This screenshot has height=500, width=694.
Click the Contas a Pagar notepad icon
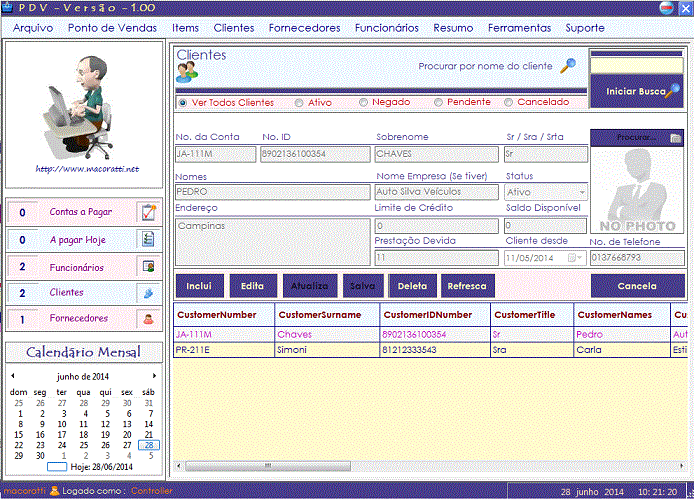(148, 212)
